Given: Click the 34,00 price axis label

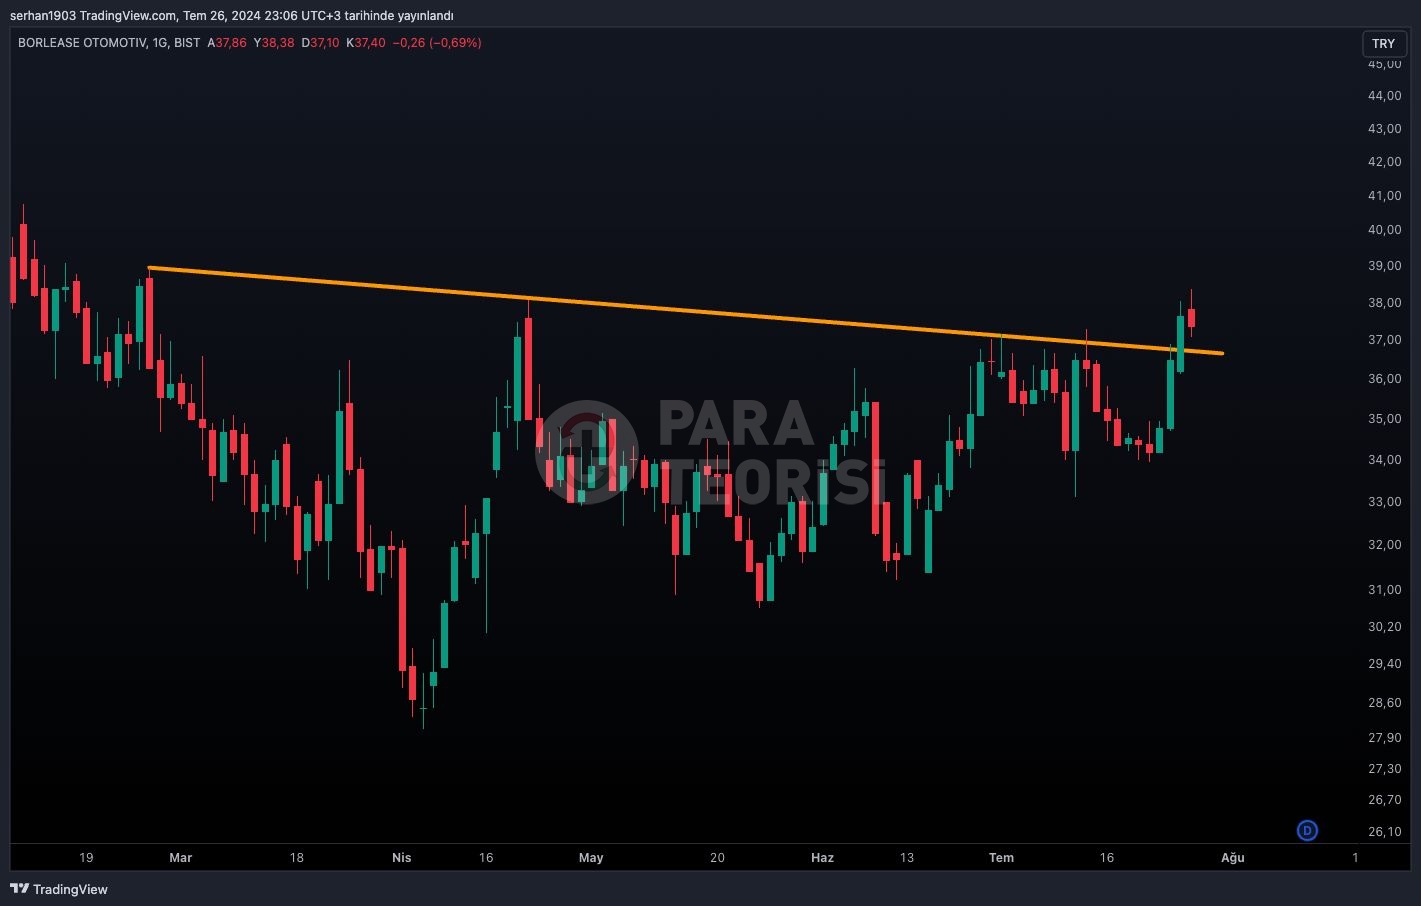Looking at the screenshot, I should click(1384, 460).
